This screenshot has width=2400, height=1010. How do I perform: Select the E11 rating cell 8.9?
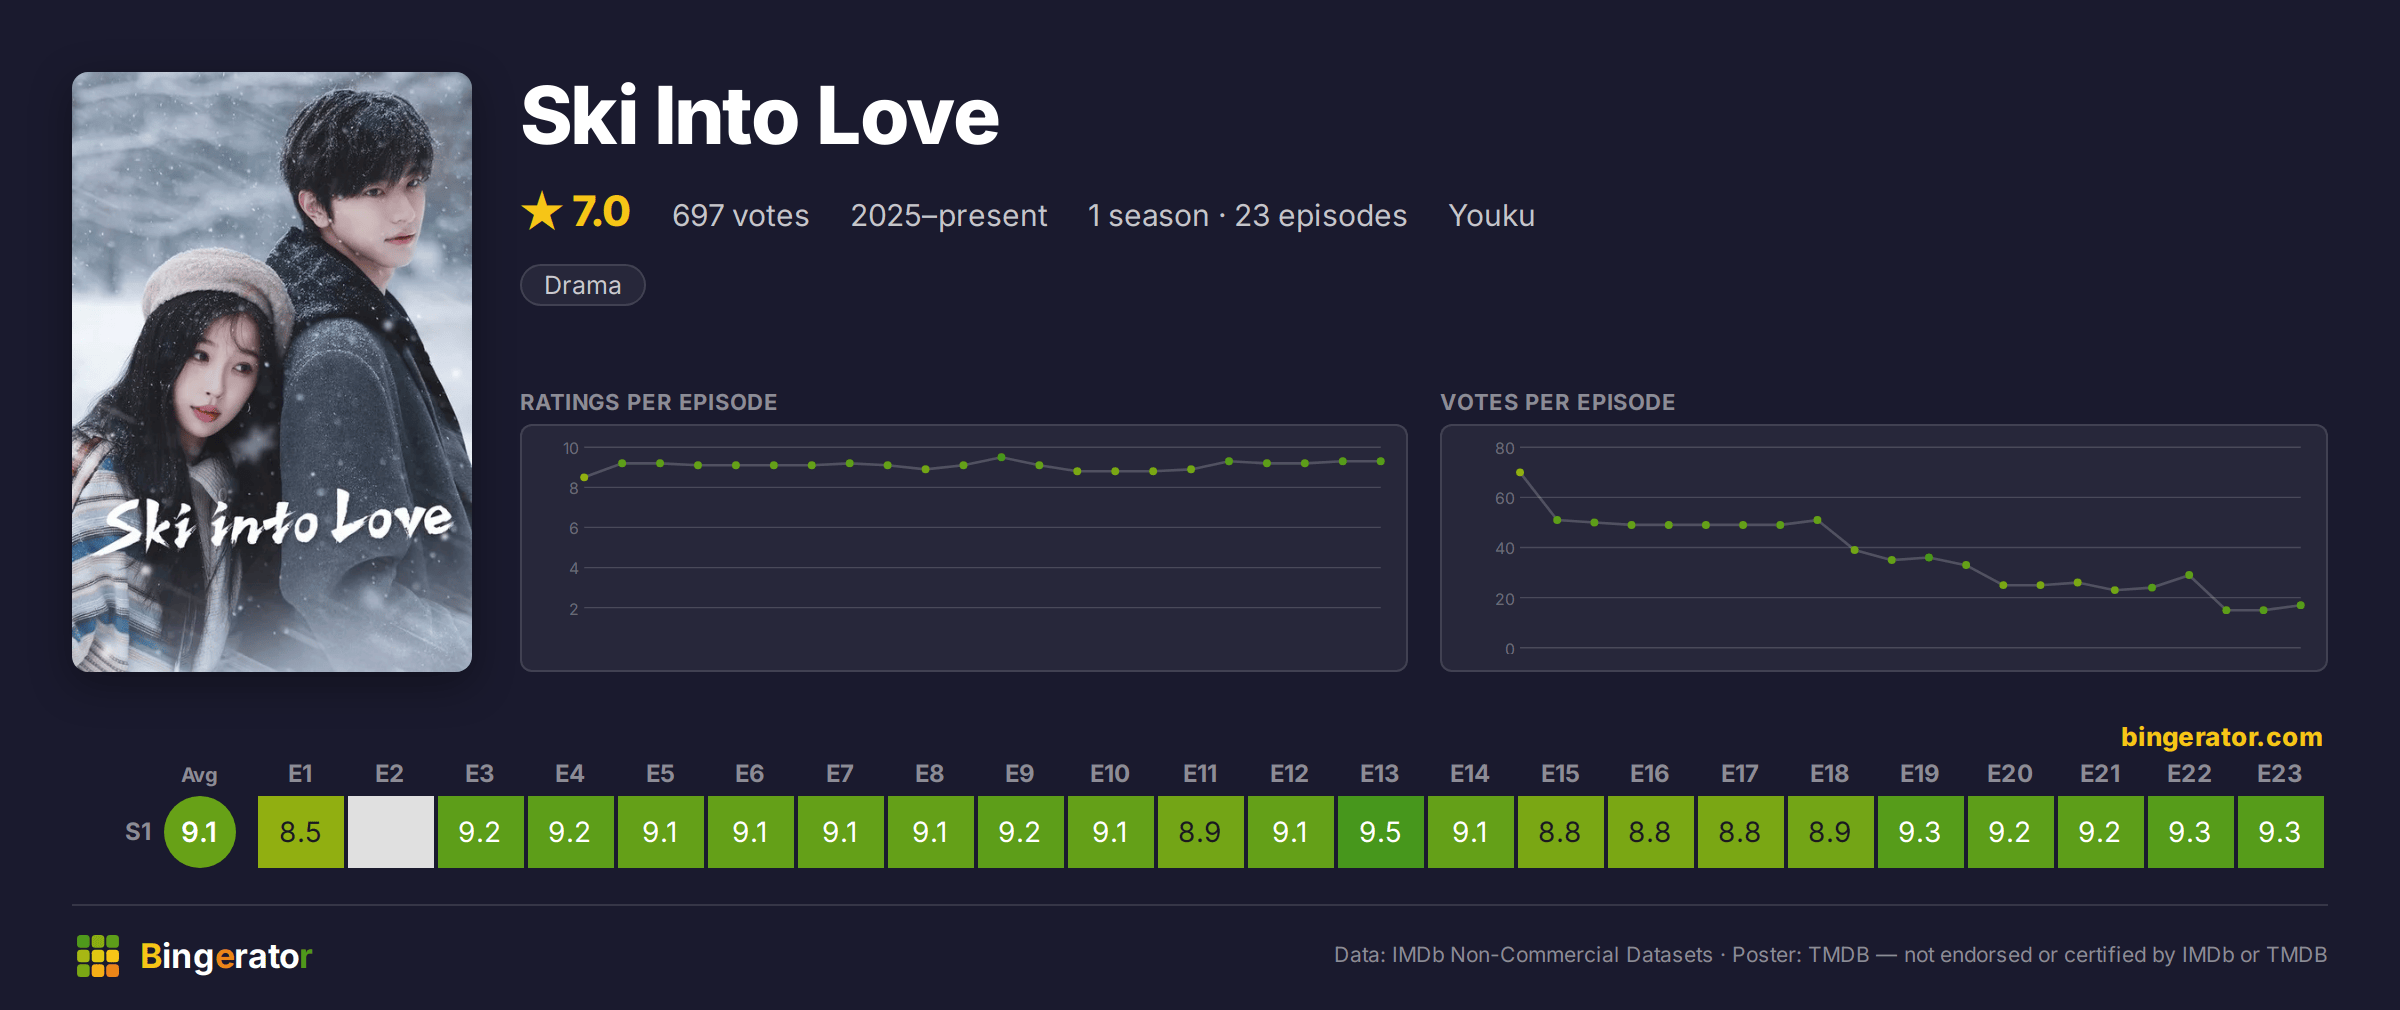(1201, 832)
